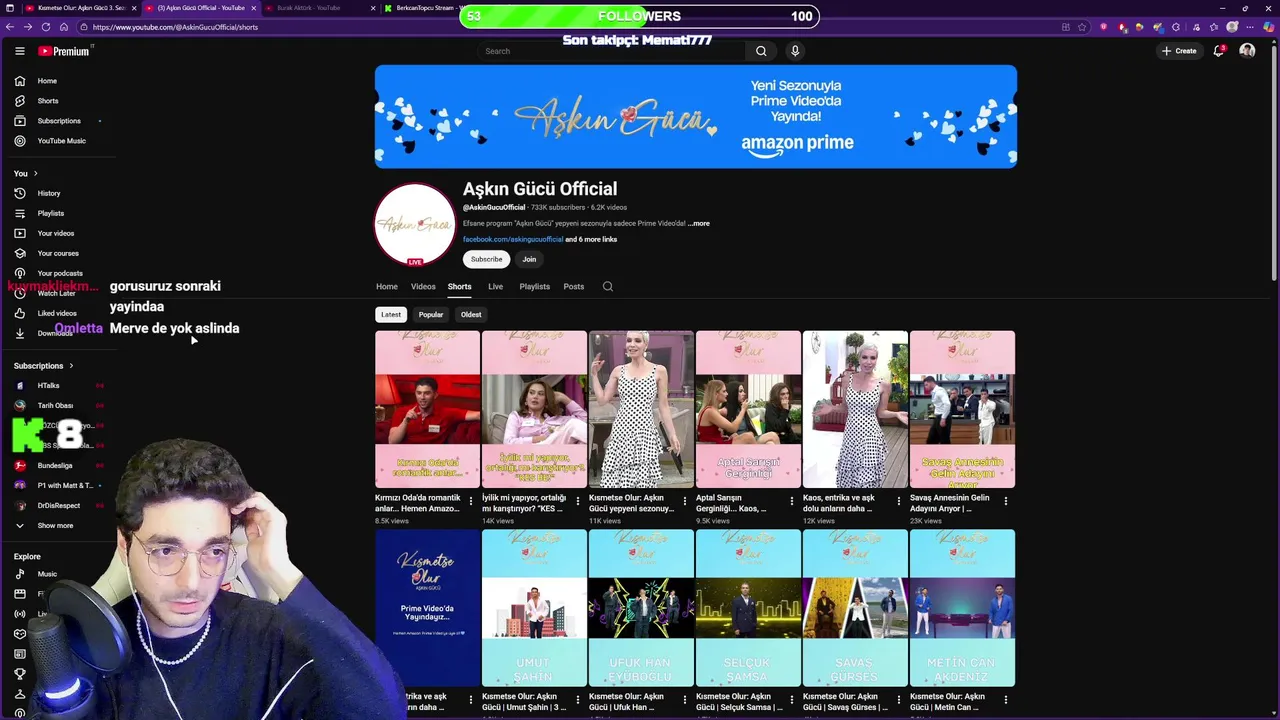Click the Create button
1280x720 pixels.
[1179, 51]
